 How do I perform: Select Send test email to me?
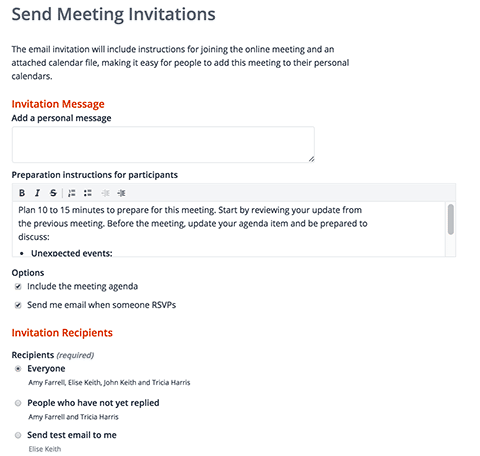tap(18, 435)
